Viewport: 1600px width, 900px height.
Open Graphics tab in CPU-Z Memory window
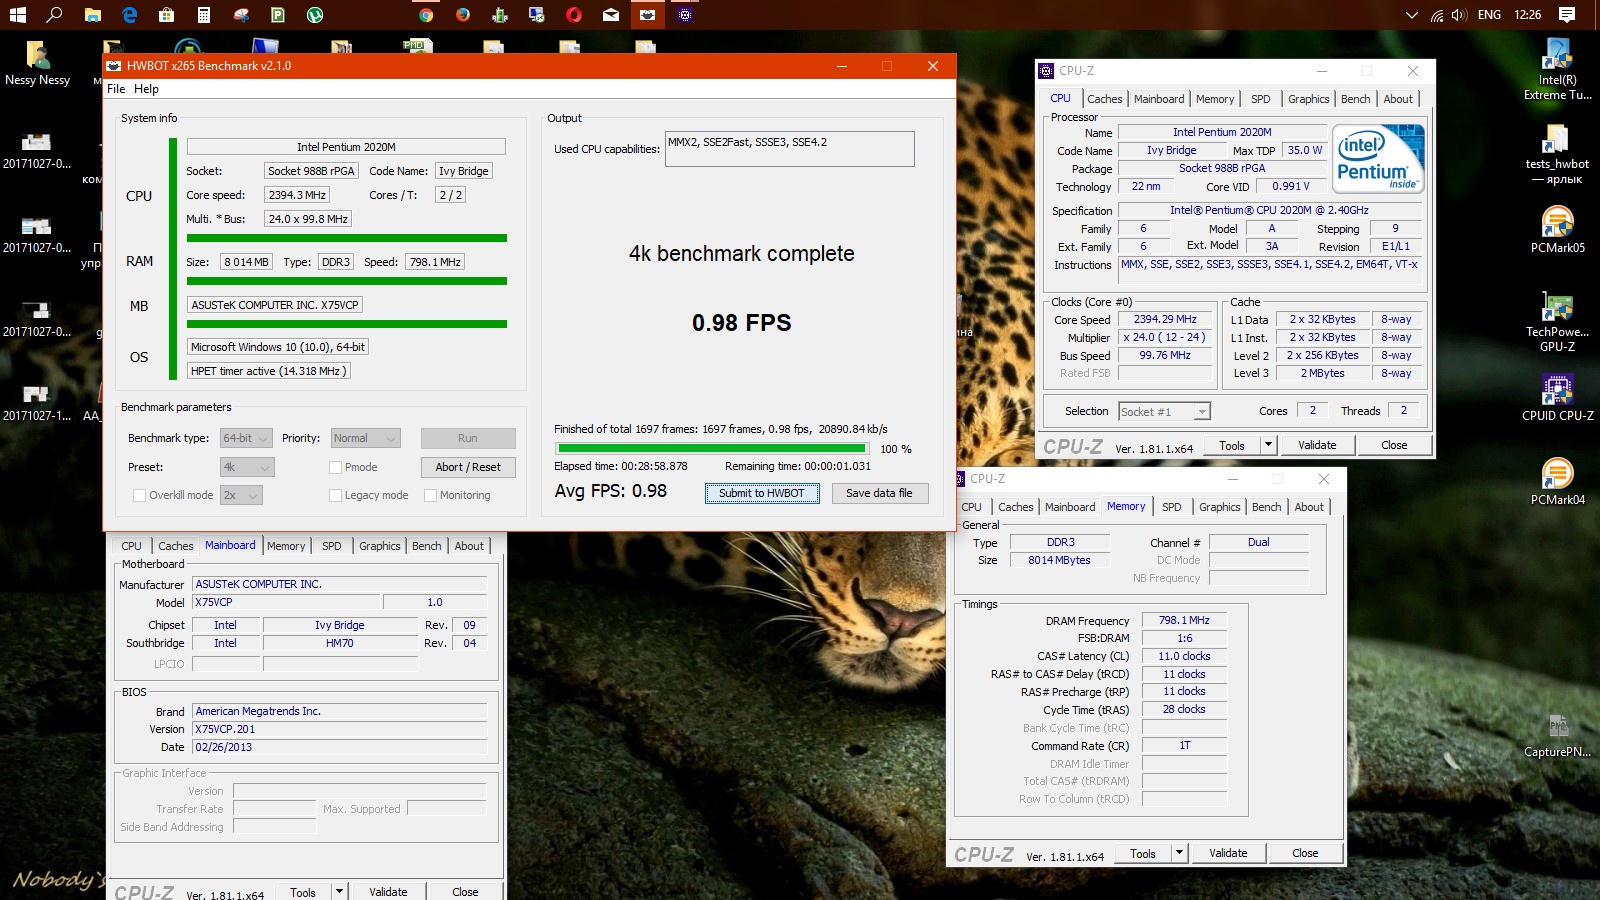(1219, 507)
